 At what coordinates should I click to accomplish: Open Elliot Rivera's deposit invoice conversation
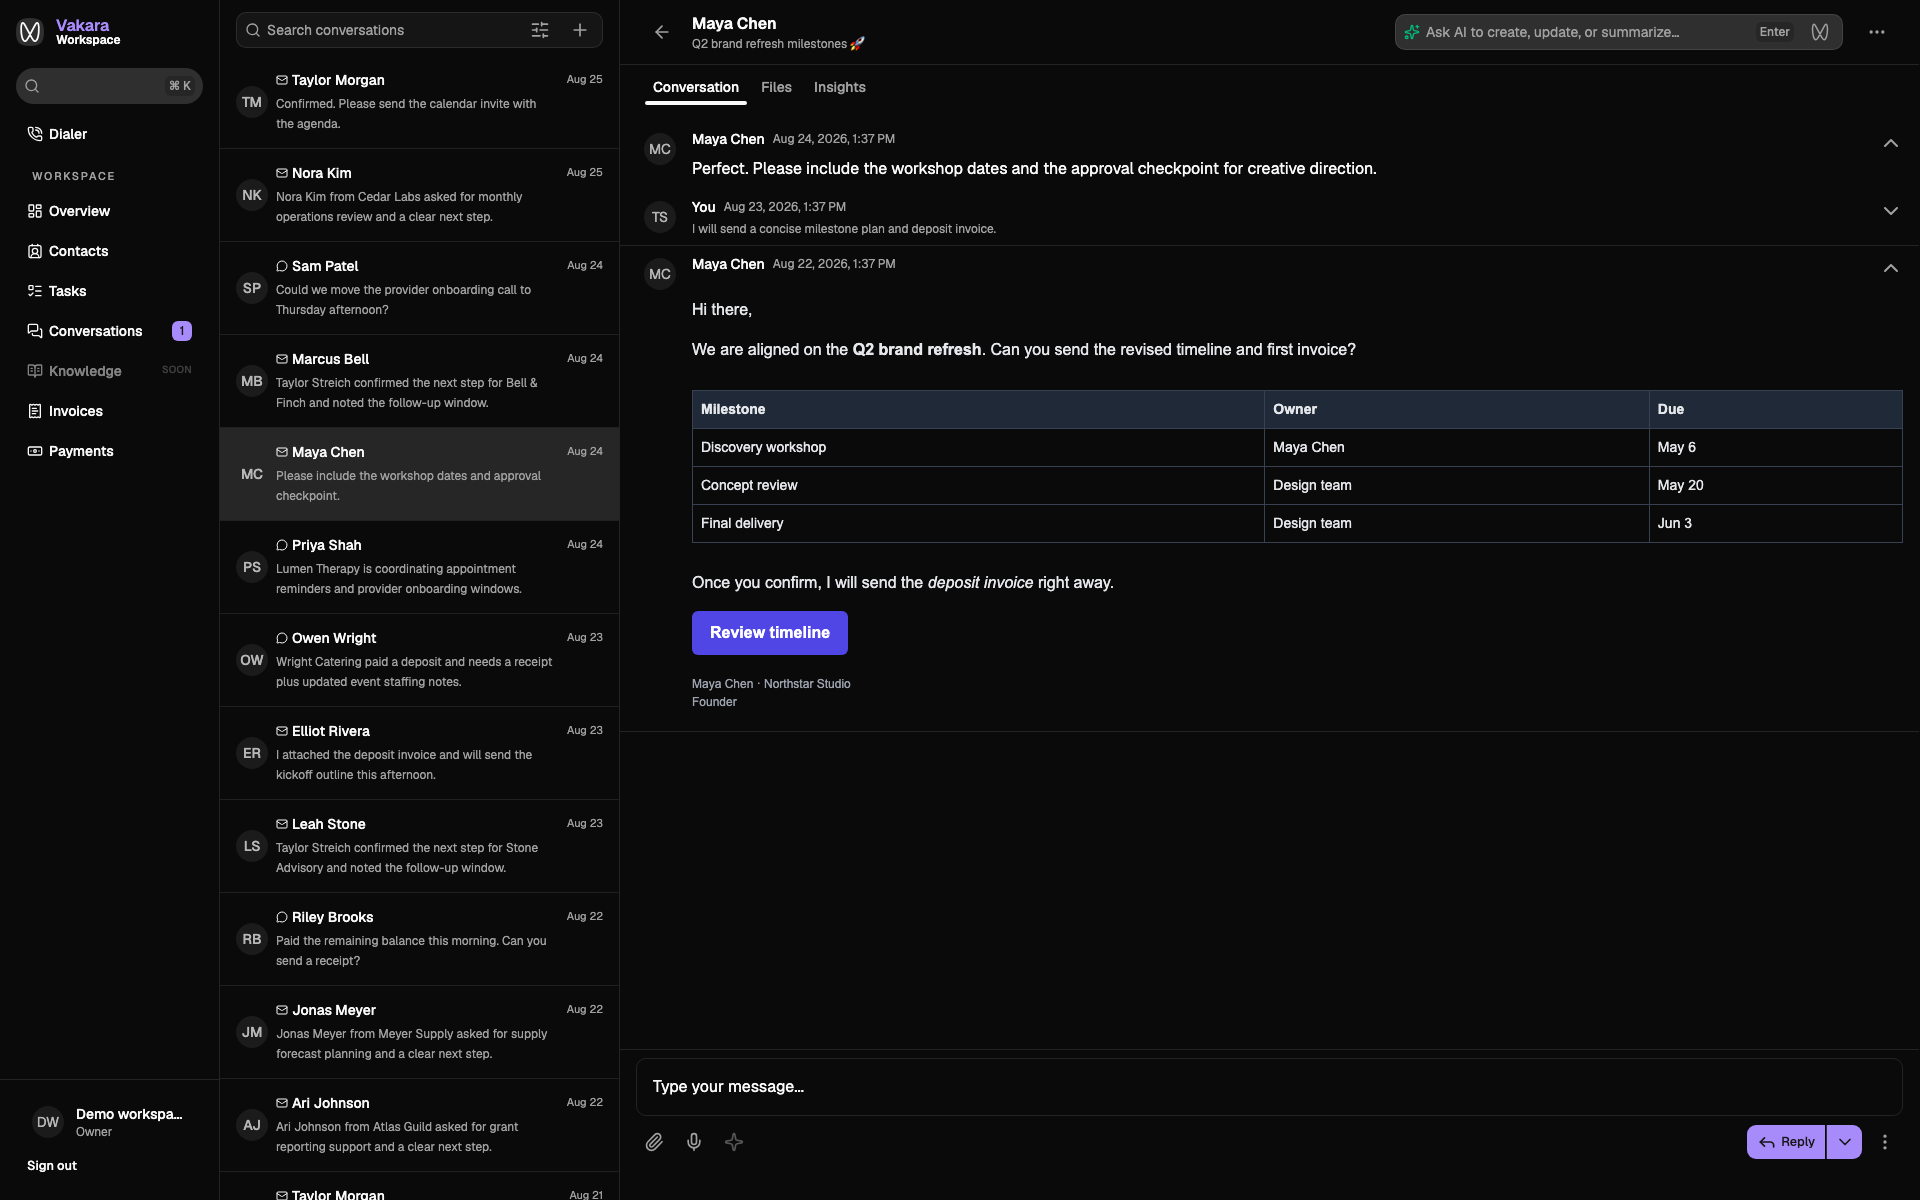420,753
